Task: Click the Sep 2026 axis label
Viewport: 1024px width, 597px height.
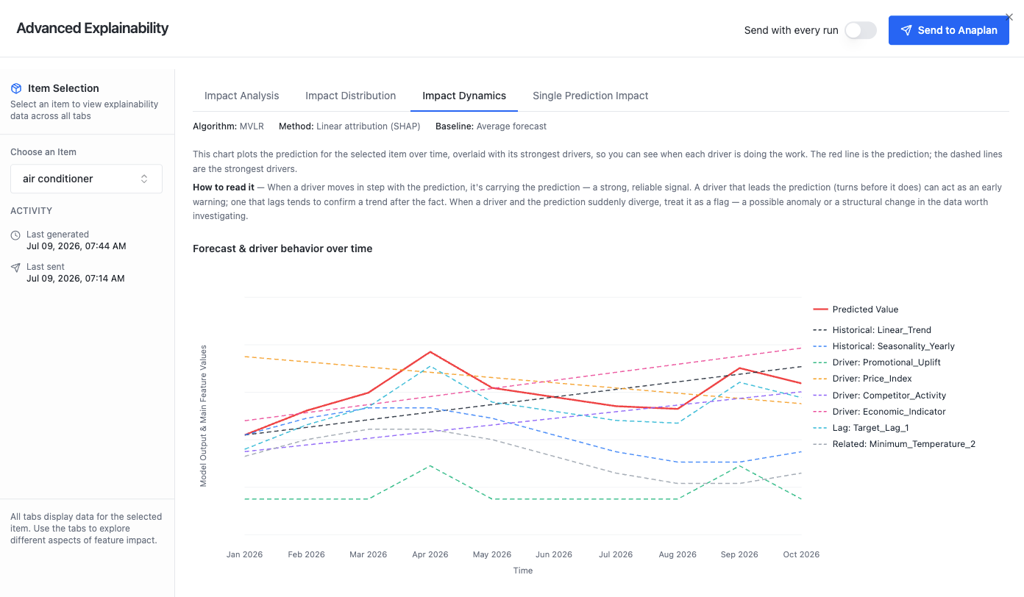Action: coord(739,555)
